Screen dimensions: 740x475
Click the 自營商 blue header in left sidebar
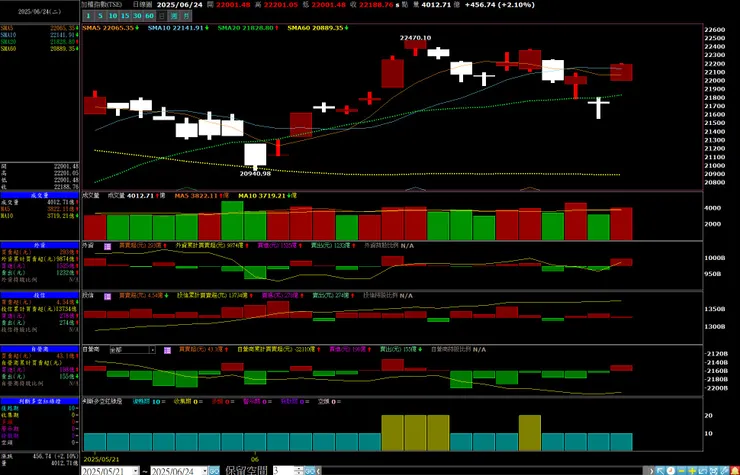click(40, 349)
